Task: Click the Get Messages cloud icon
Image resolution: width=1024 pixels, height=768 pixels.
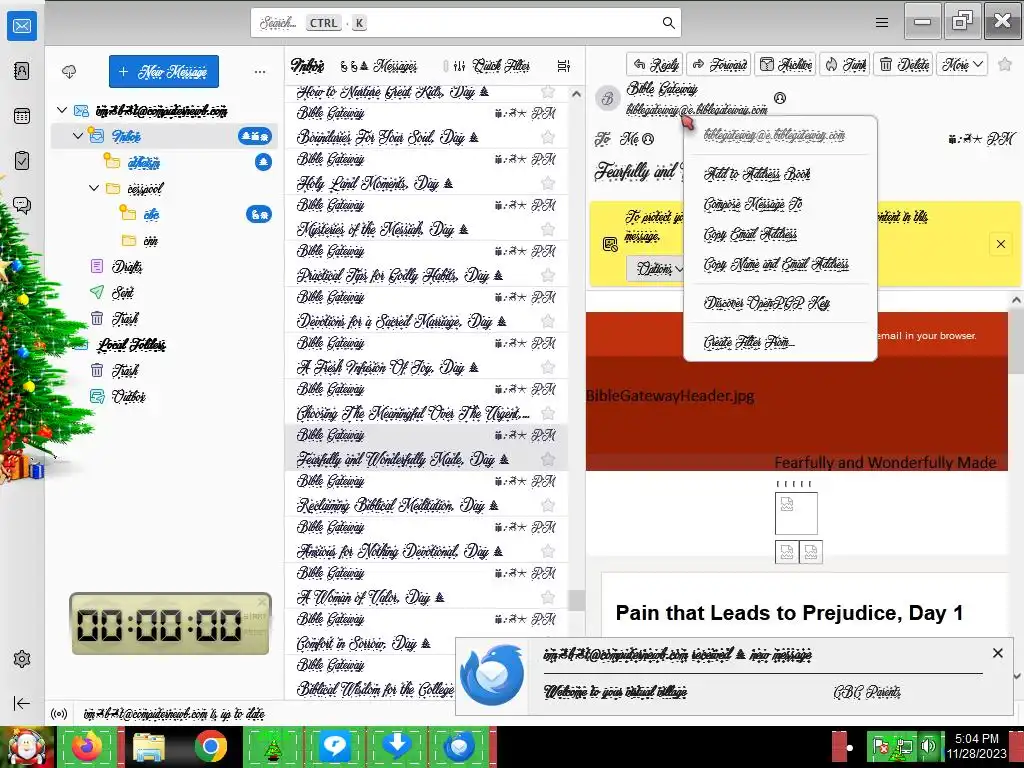Action: [69, 71]
